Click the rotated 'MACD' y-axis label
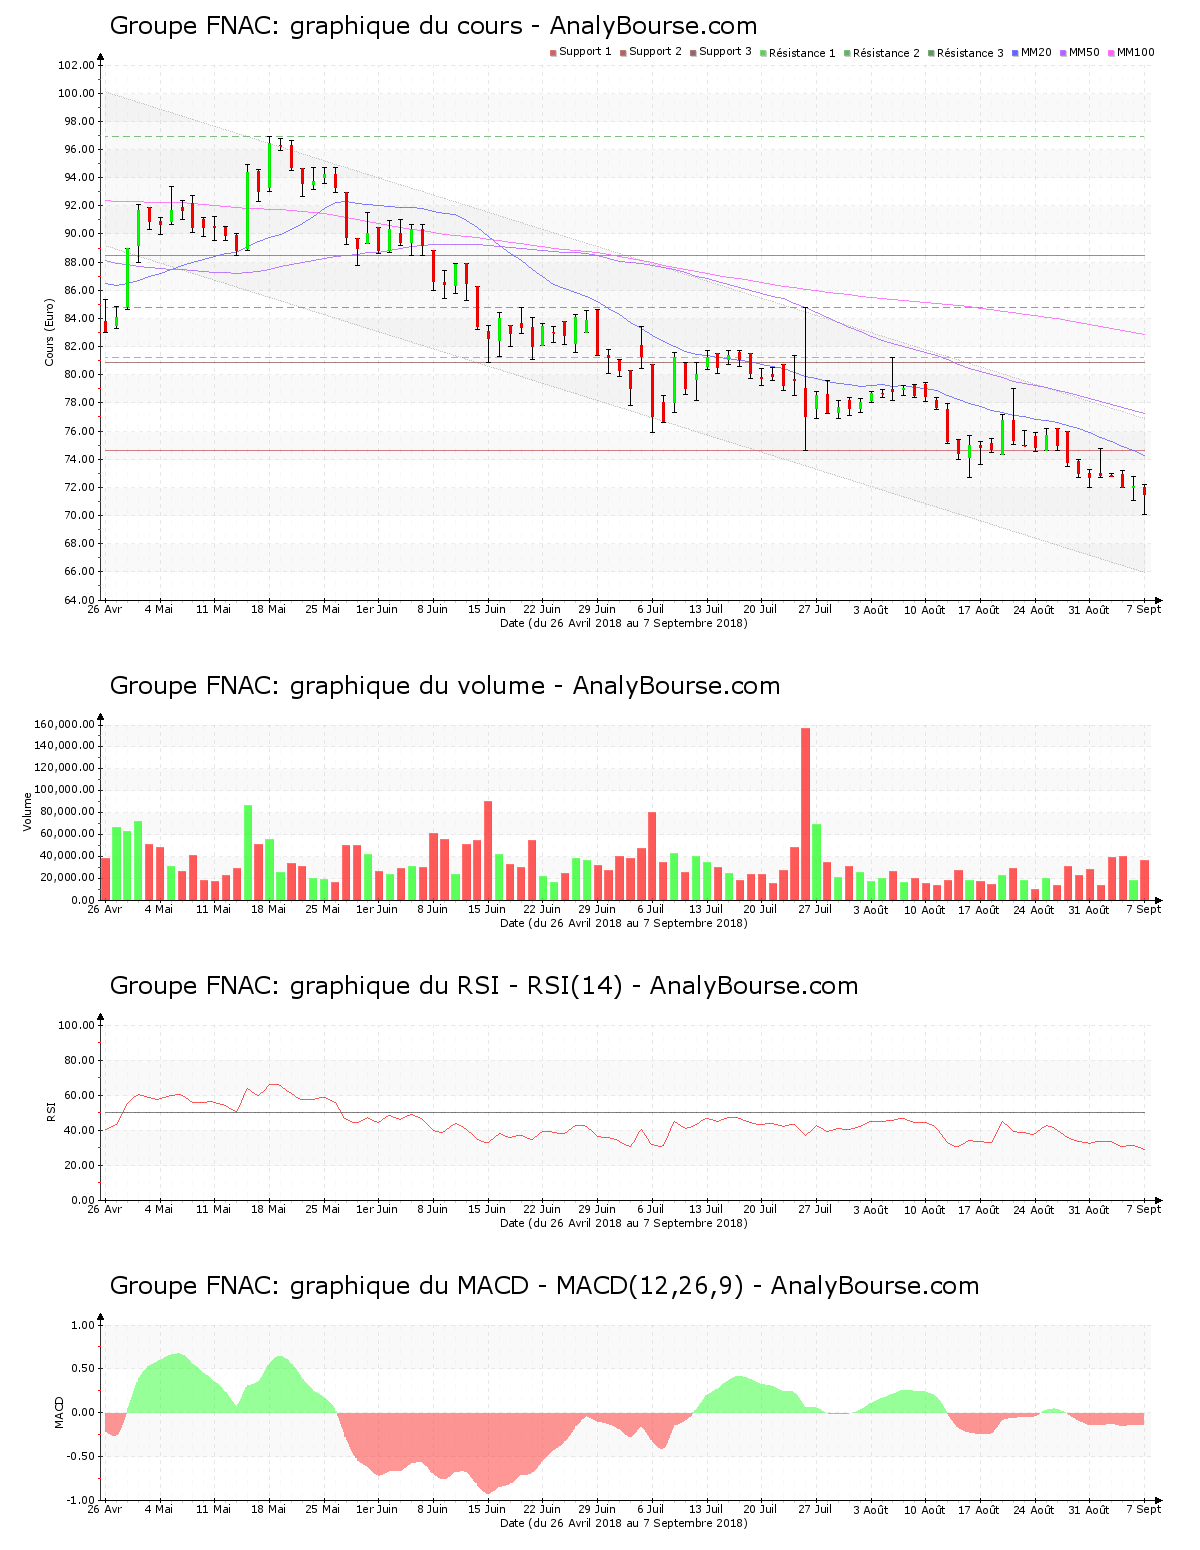Viewport: 1200px width, 1550px height. pos(59,1412)
